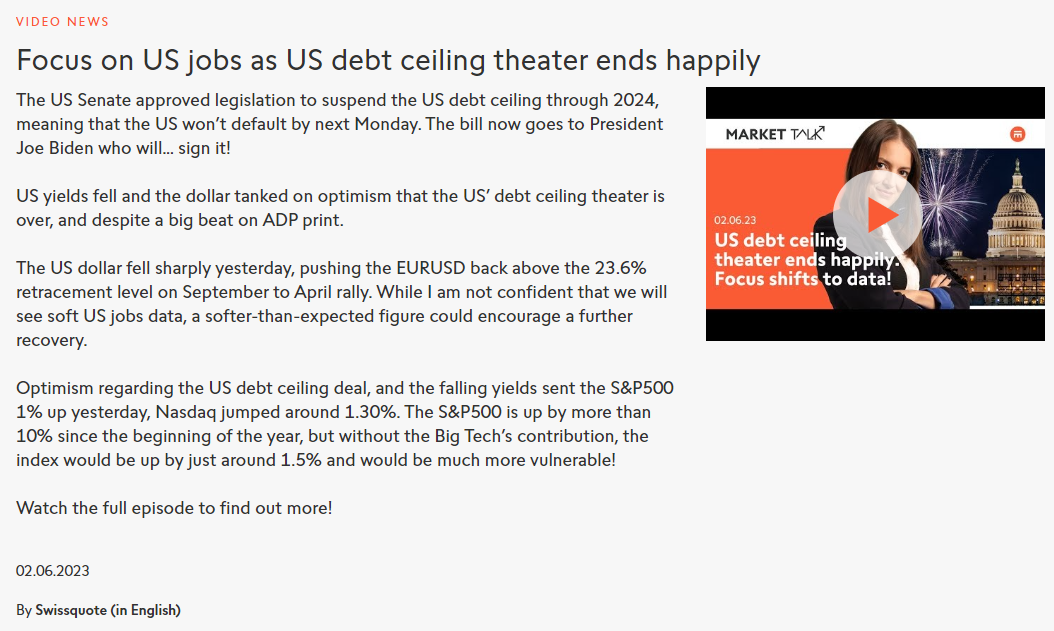Click the headline about US debt ceiling theater
The height and width of the screenshot is (631, 1054).
[388, 60]
